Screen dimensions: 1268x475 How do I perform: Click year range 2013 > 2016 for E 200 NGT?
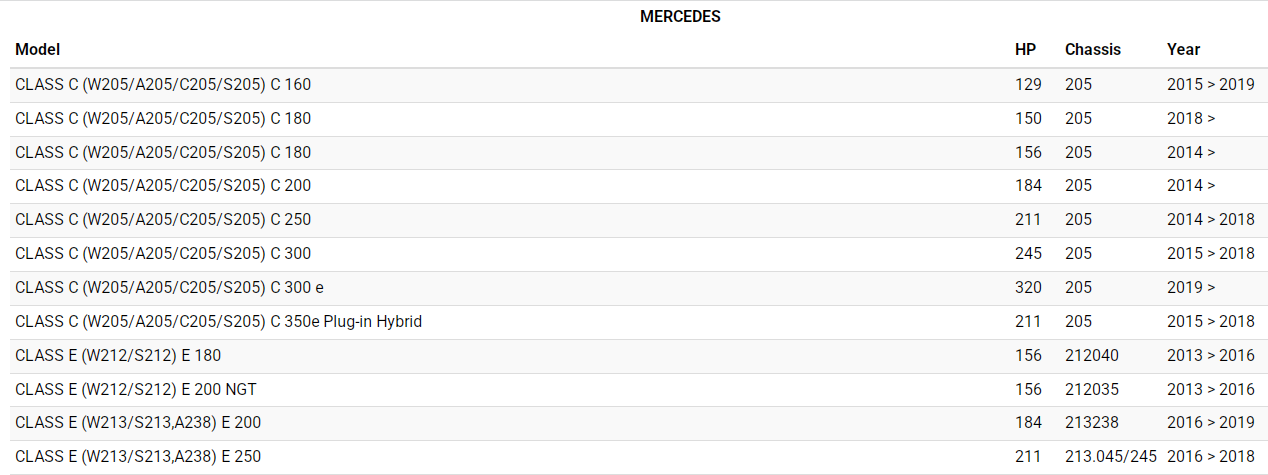[1210, 390]
